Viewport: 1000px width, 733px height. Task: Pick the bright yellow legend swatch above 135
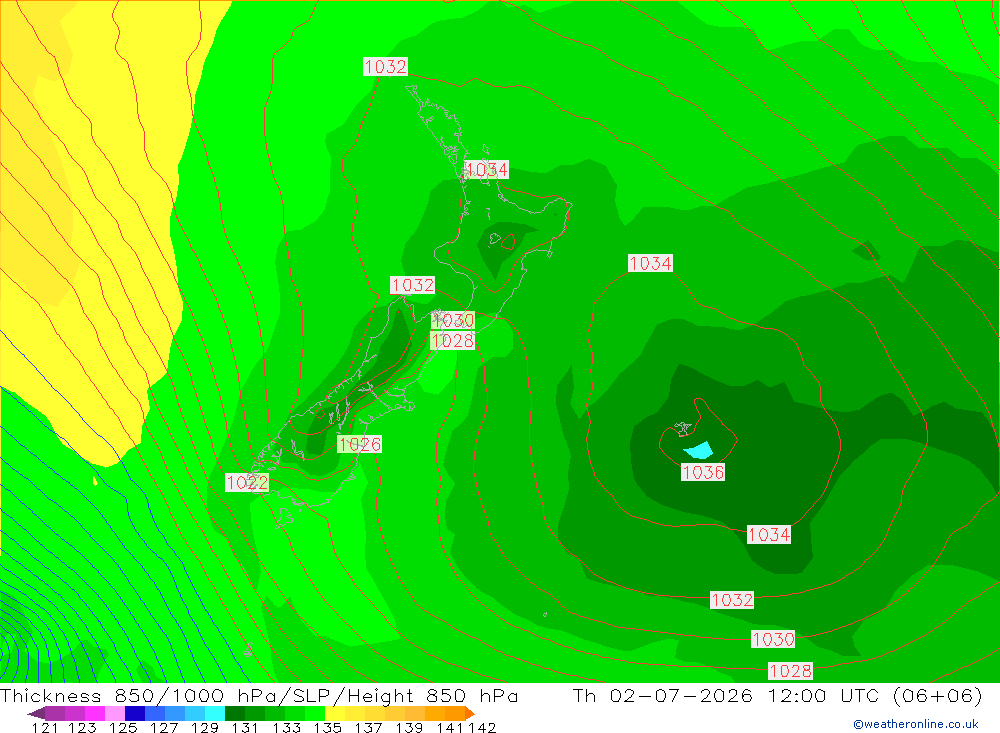[x=335, y=713]
